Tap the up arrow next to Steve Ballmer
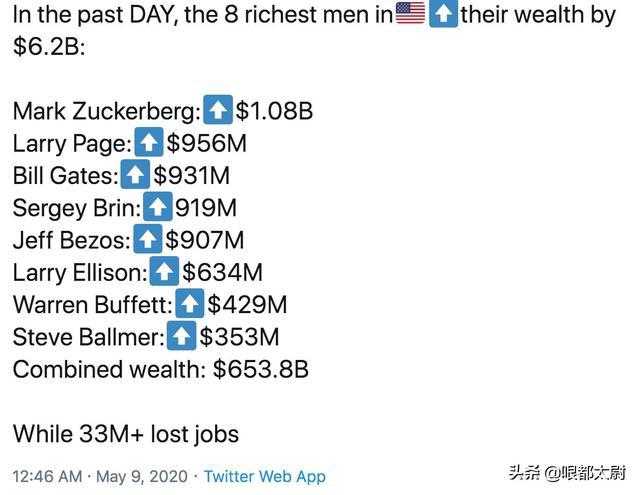Screen dimensions: 640x495 (181, 336)
